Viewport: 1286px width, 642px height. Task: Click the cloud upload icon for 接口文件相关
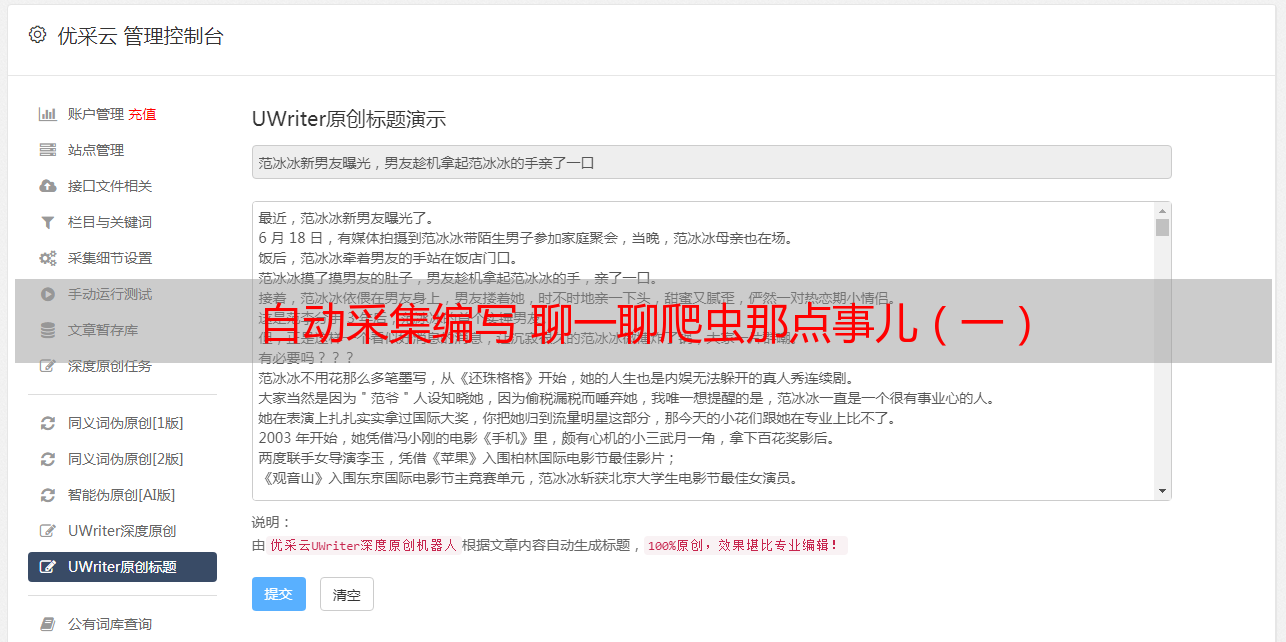click(x=47, y=186)
